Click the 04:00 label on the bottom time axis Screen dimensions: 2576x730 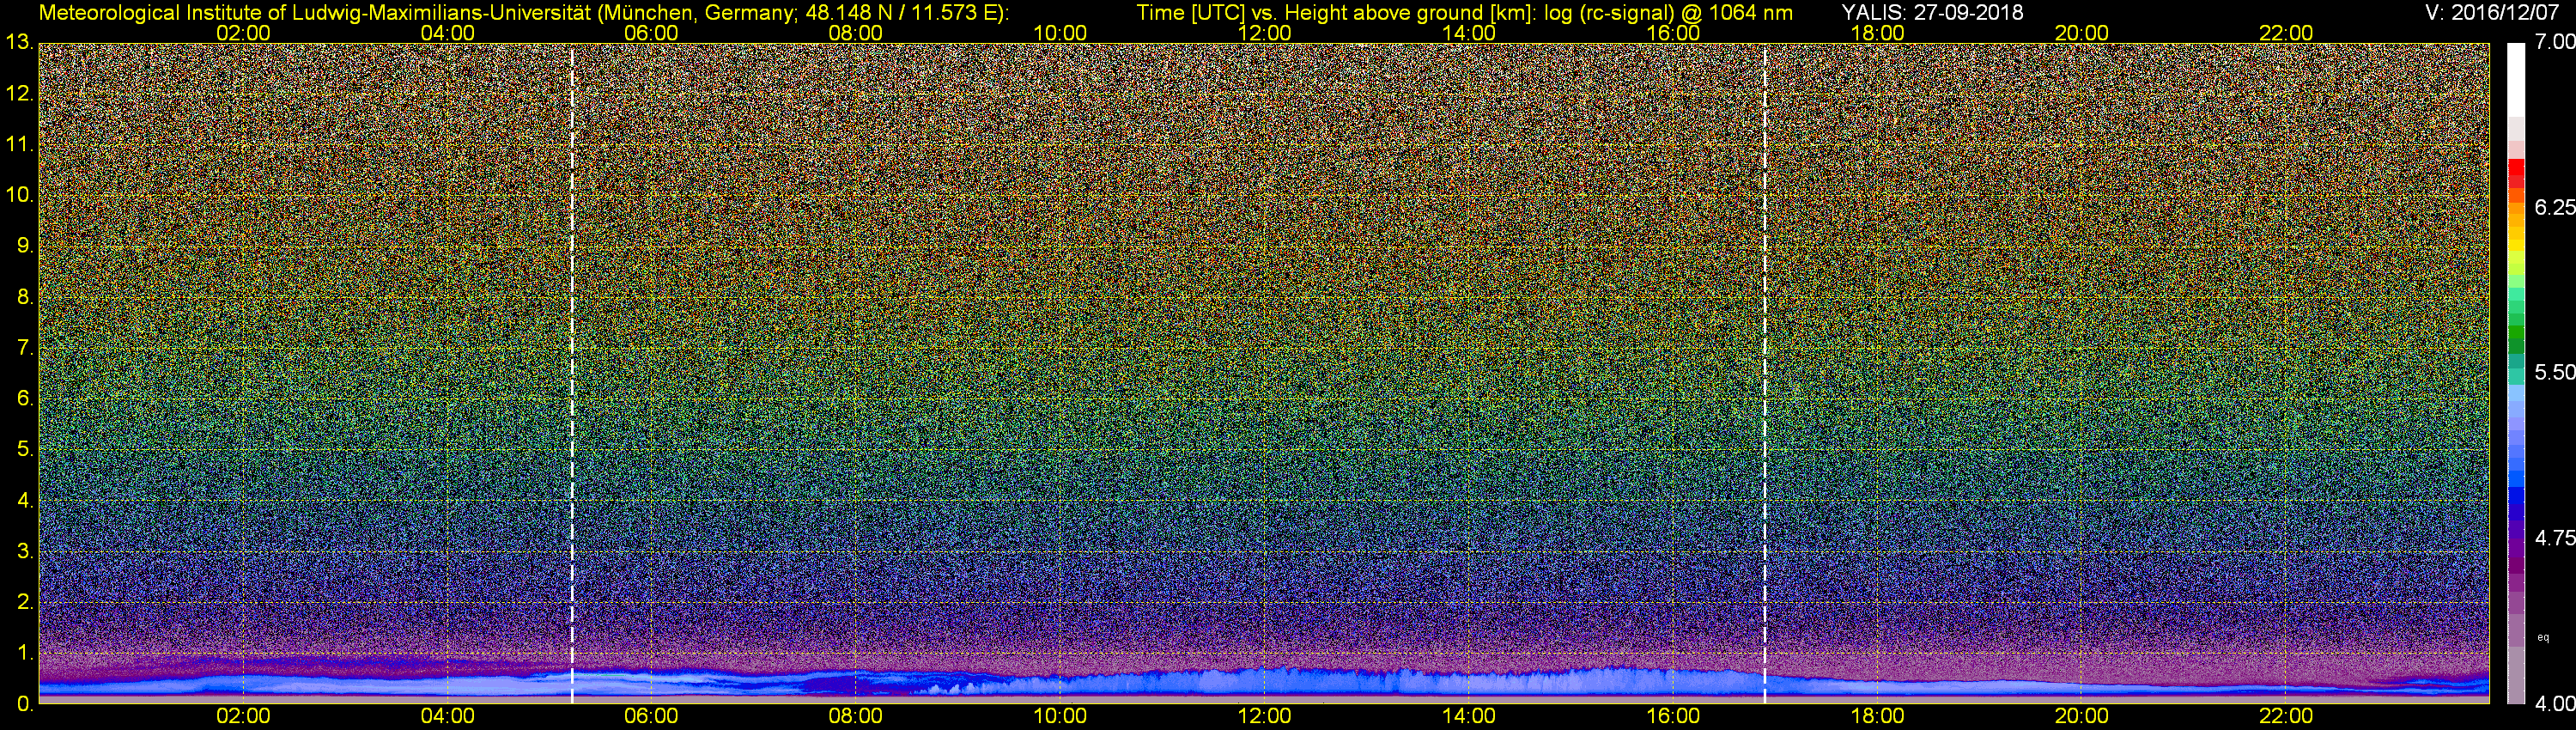[447, 716]
